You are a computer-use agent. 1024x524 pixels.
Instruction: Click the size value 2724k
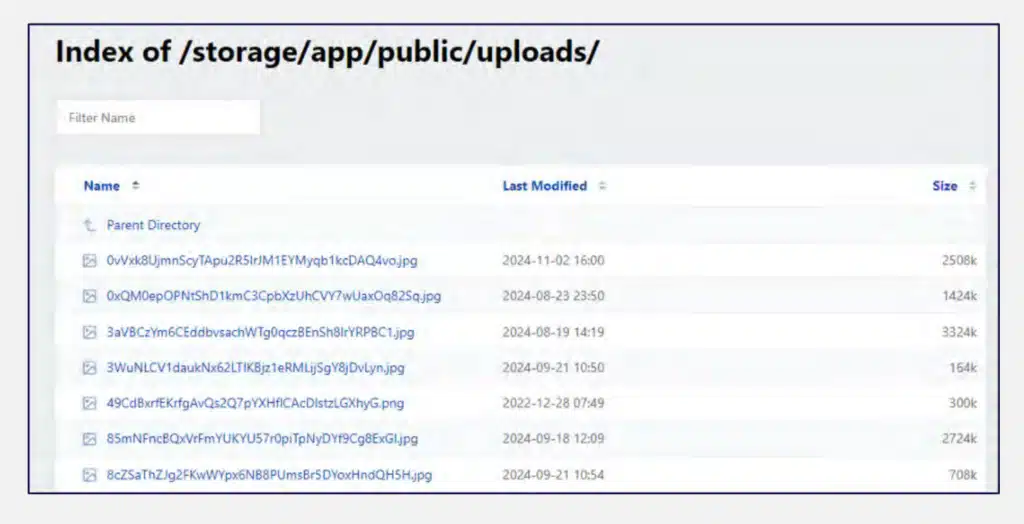(959, 438)
